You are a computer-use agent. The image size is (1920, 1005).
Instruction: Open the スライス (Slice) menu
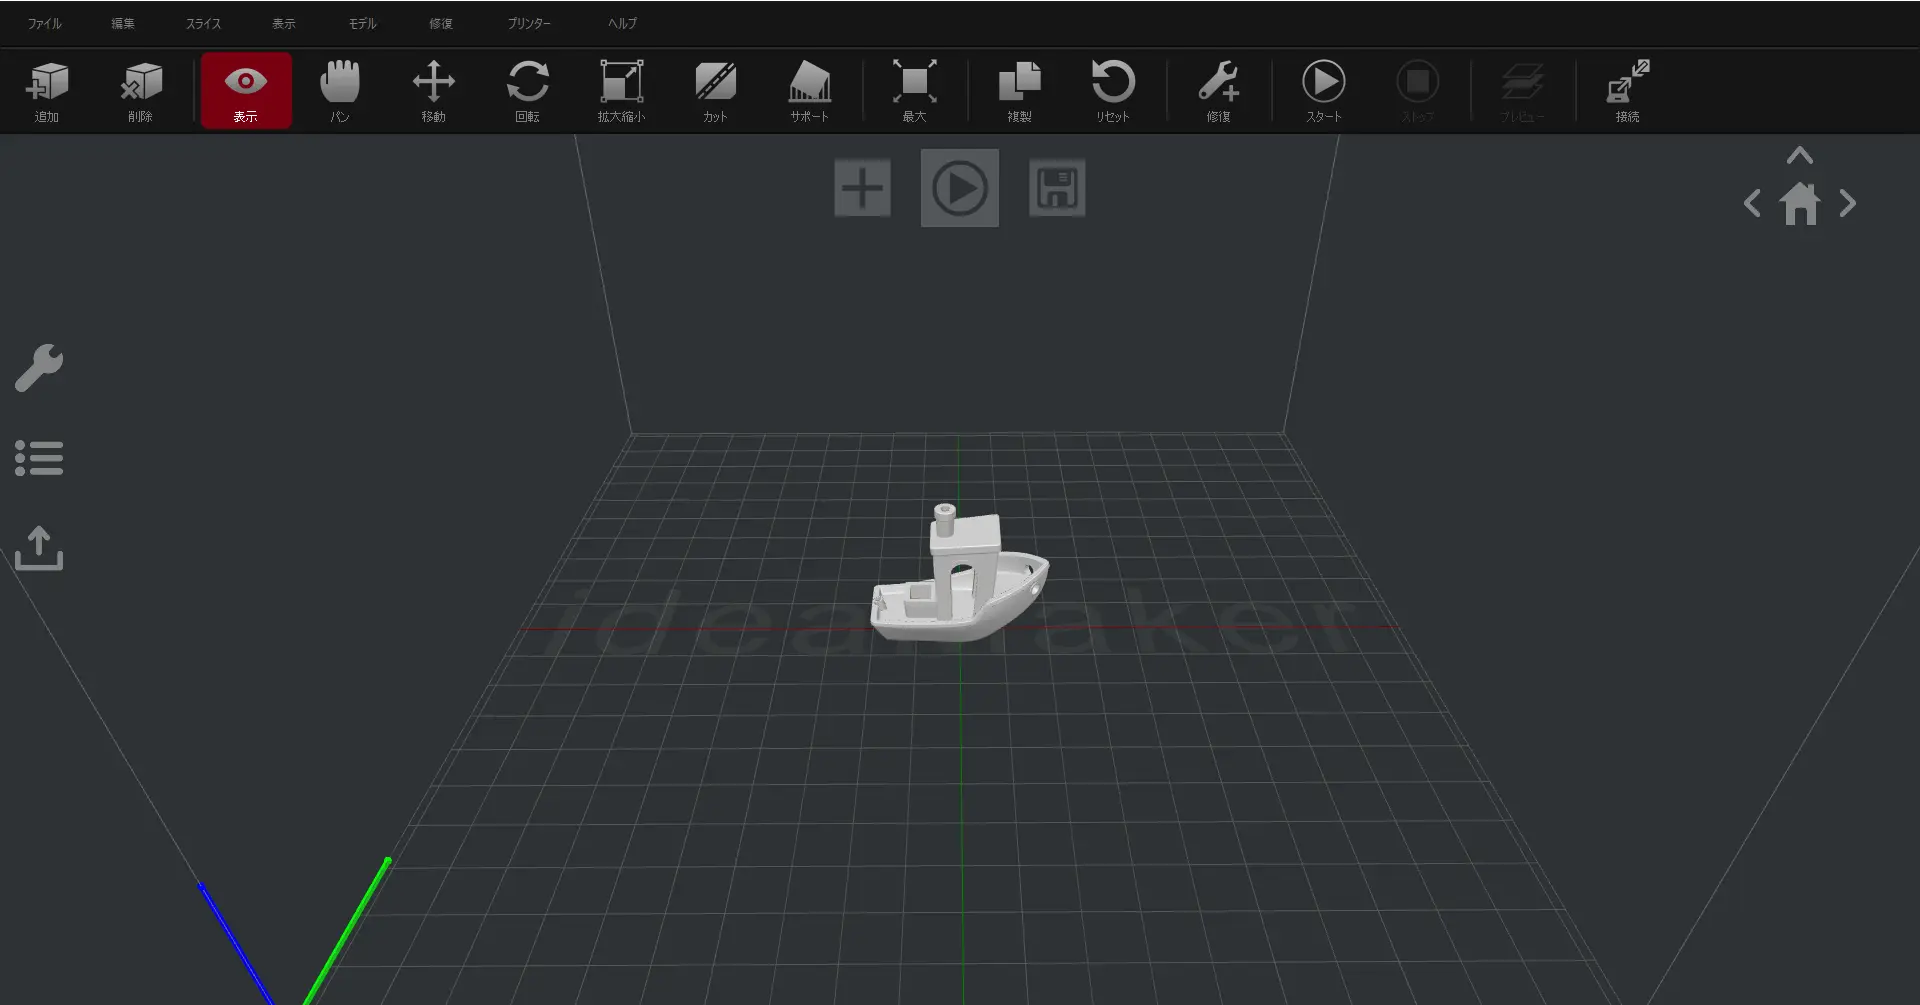click(203, 23)
